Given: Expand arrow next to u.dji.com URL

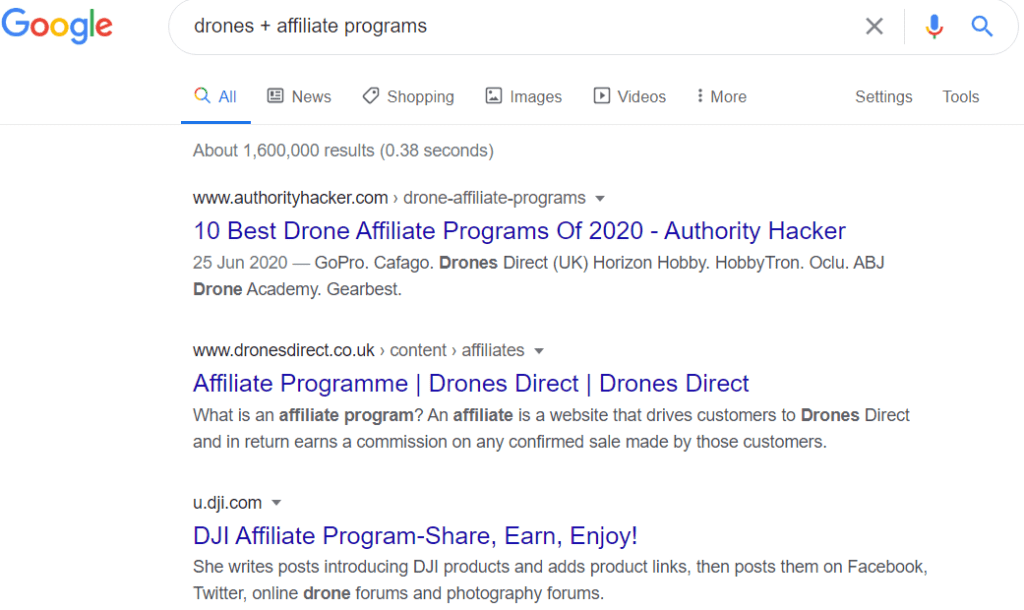Looking at the screenshot, I should click(x=276, y=503).
